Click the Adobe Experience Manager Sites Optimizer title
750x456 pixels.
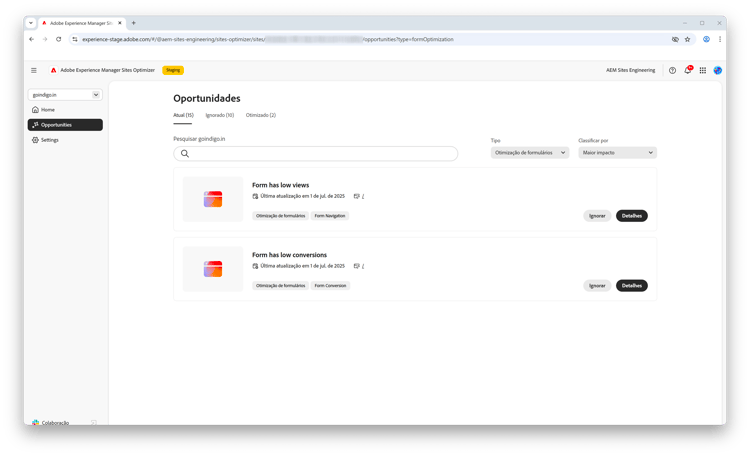coord(108,70)
